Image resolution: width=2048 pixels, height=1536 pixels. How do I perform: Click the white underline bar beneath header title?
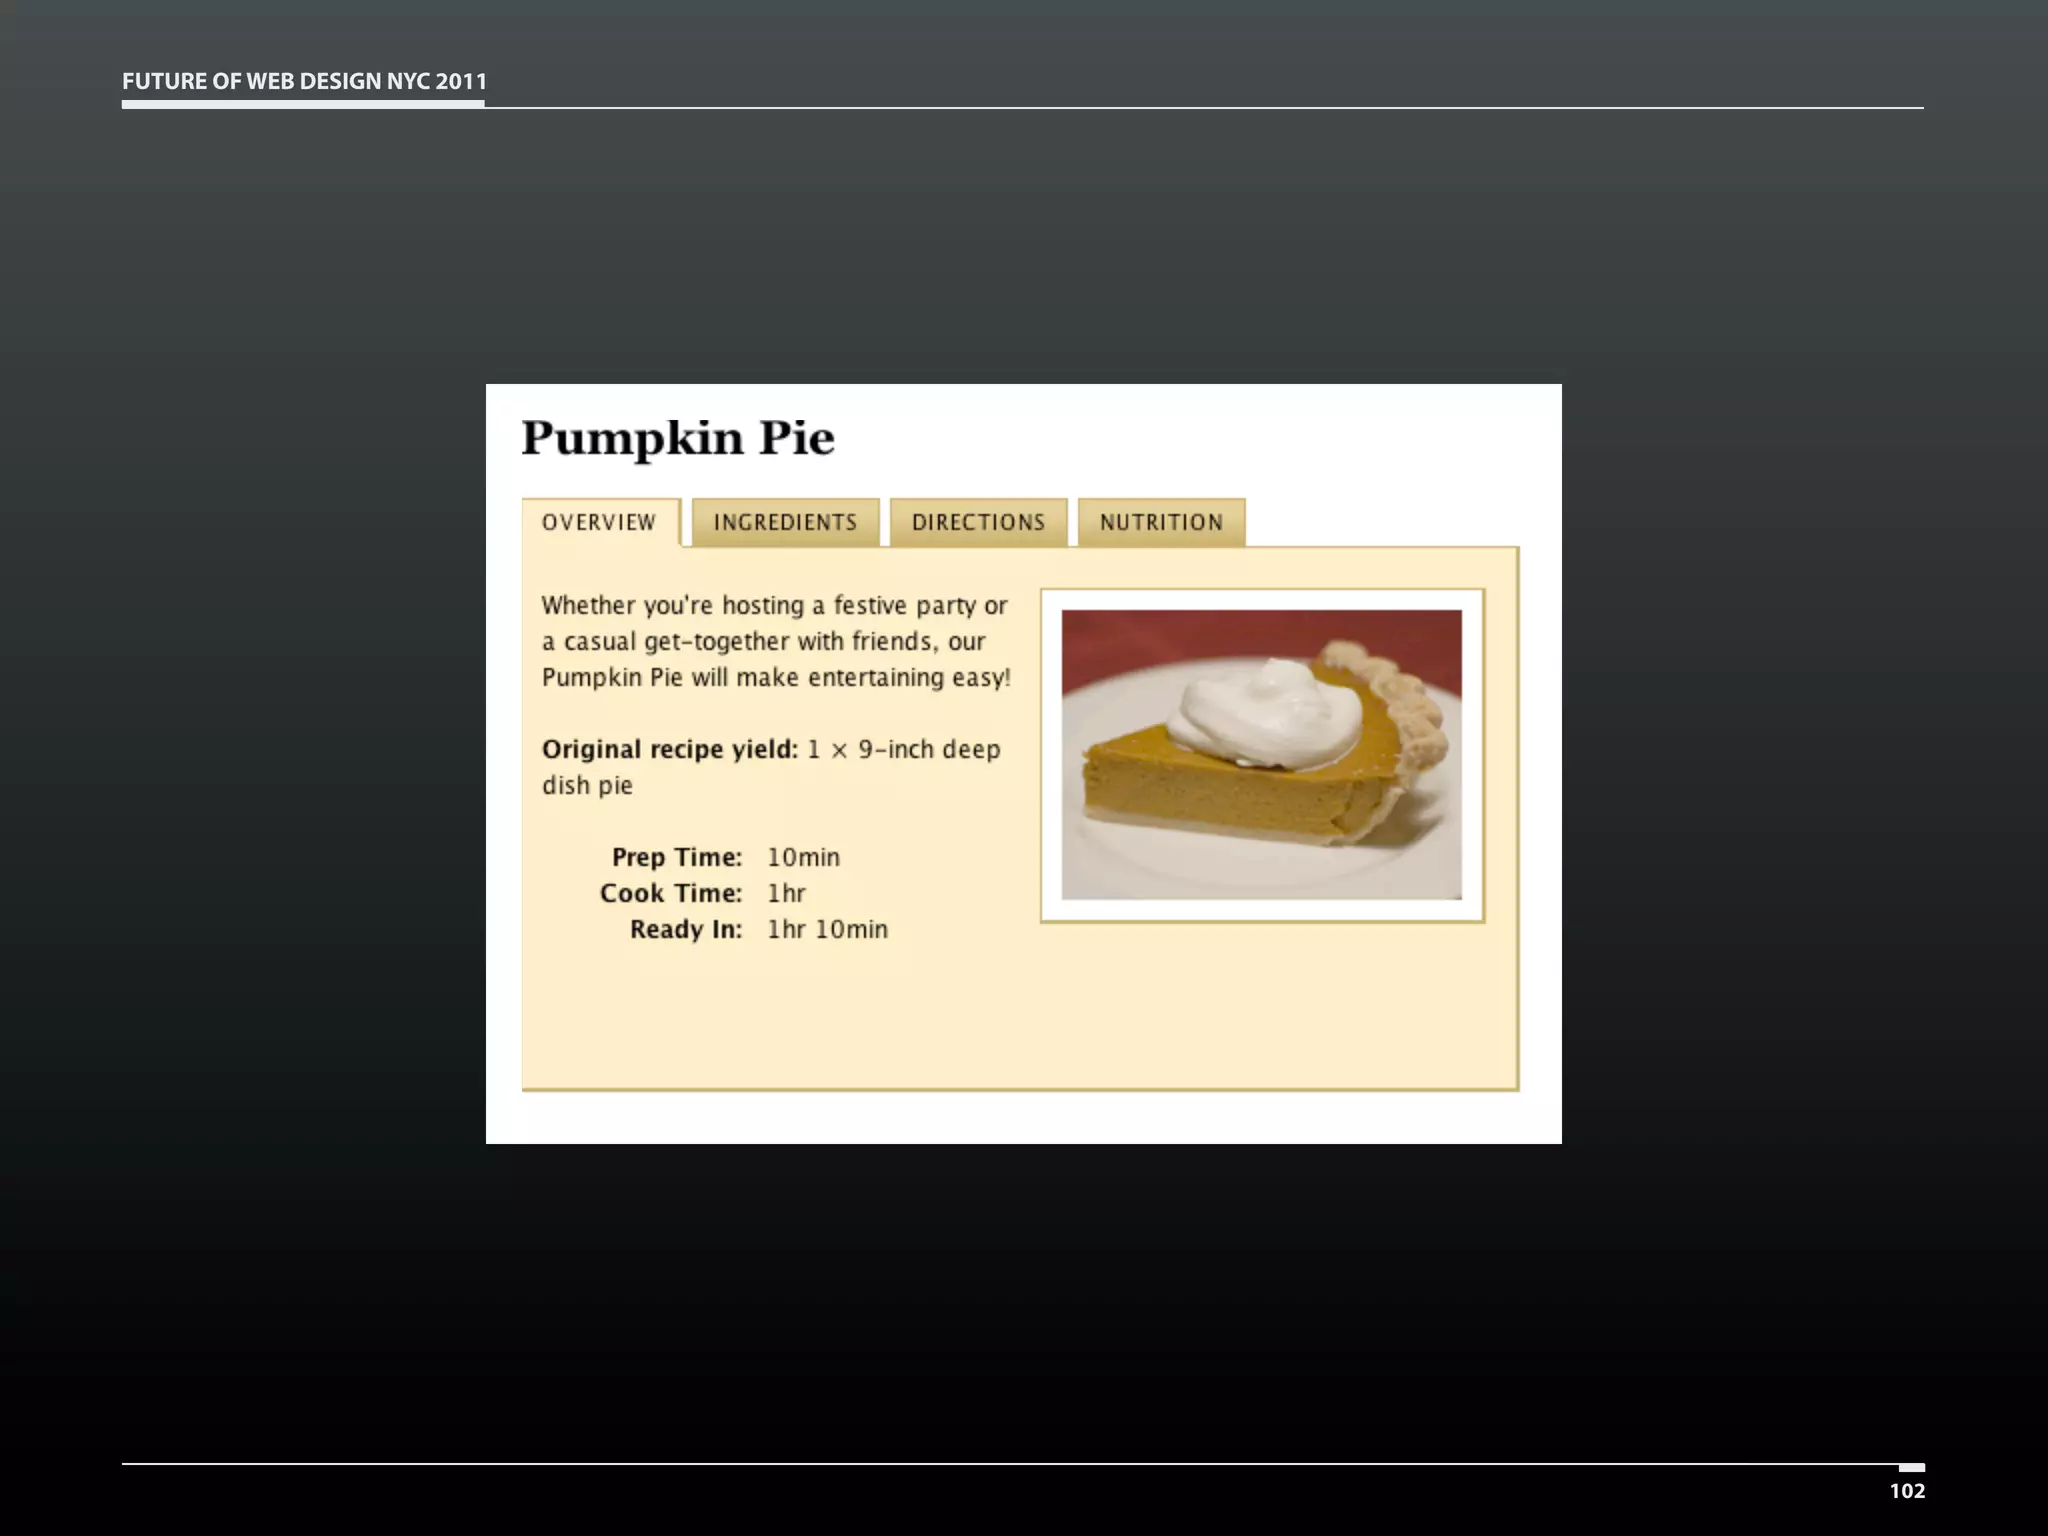click(303, 103)
